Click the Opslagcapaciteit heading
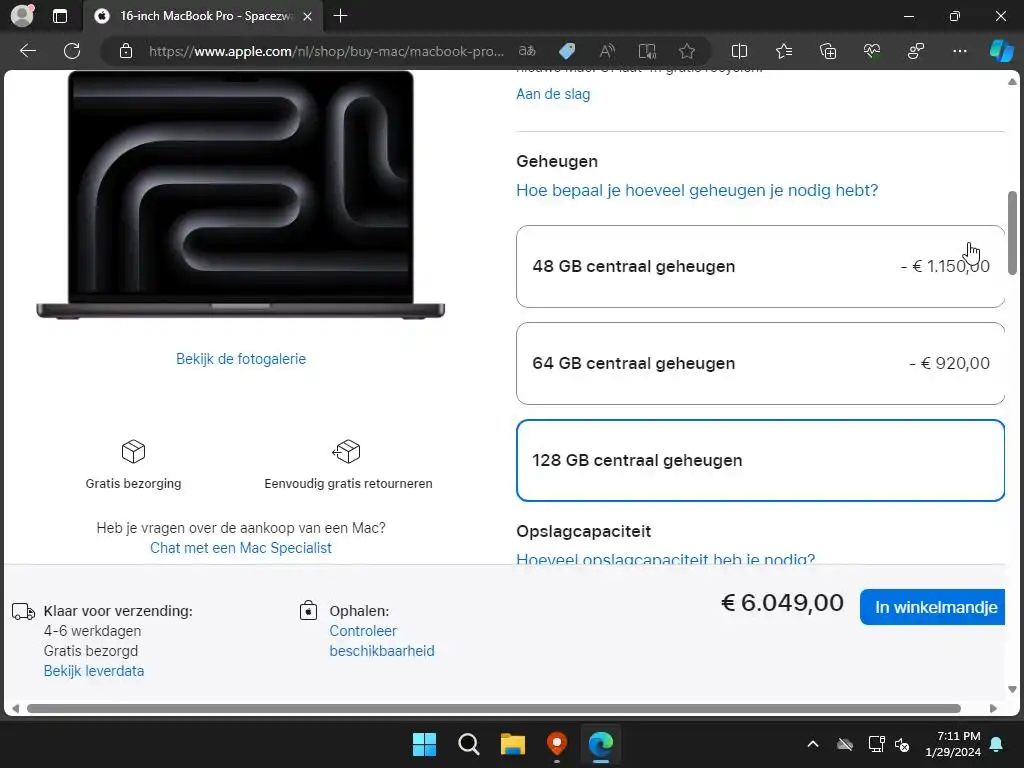The width and height of the screenshot is (1024, 768). click(x=583, y=531)
